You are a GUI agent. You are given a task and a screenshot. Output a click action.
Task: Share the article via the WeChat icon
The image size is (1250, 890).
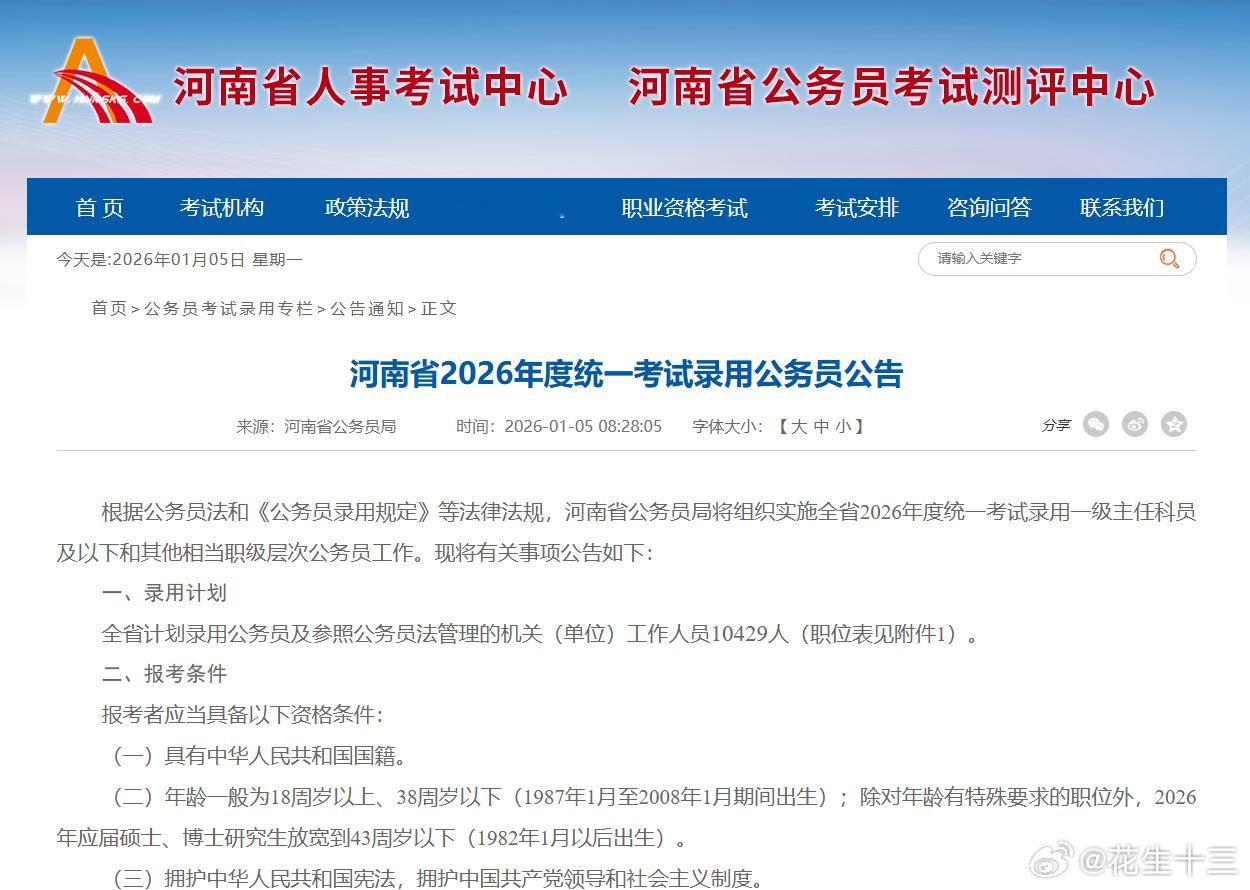(x=1096, y=424)
